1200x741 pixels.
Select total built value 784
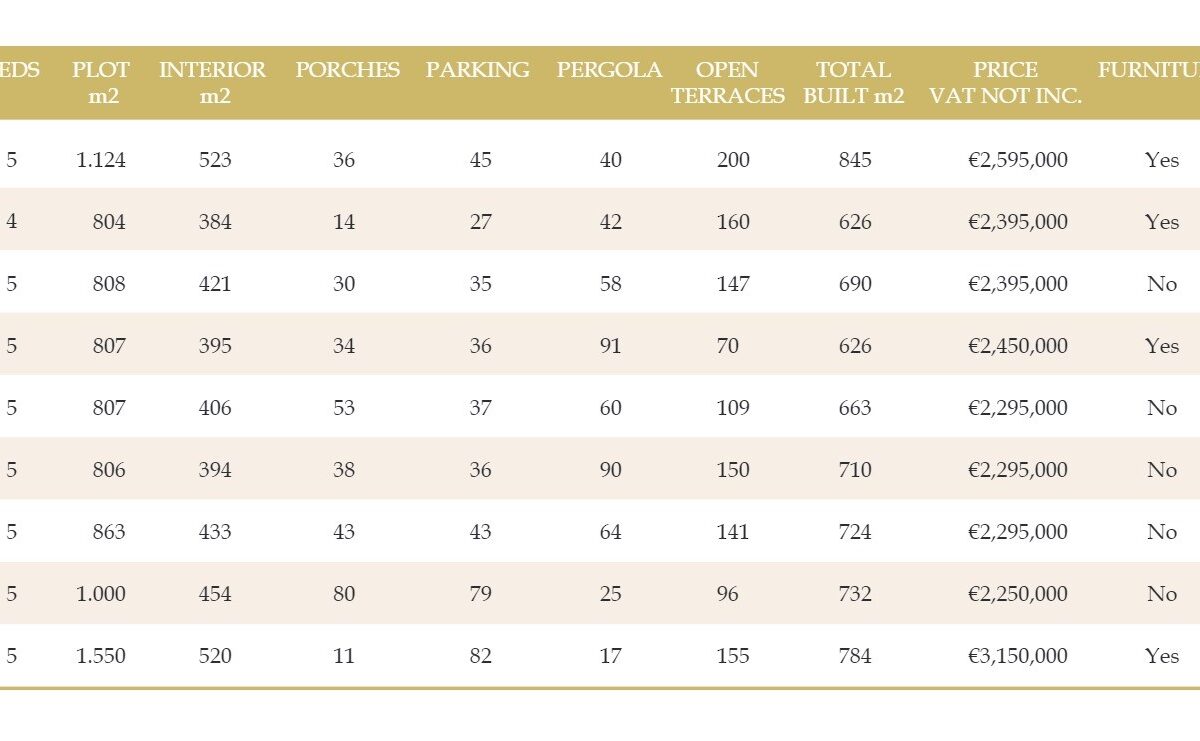point(855,656)
